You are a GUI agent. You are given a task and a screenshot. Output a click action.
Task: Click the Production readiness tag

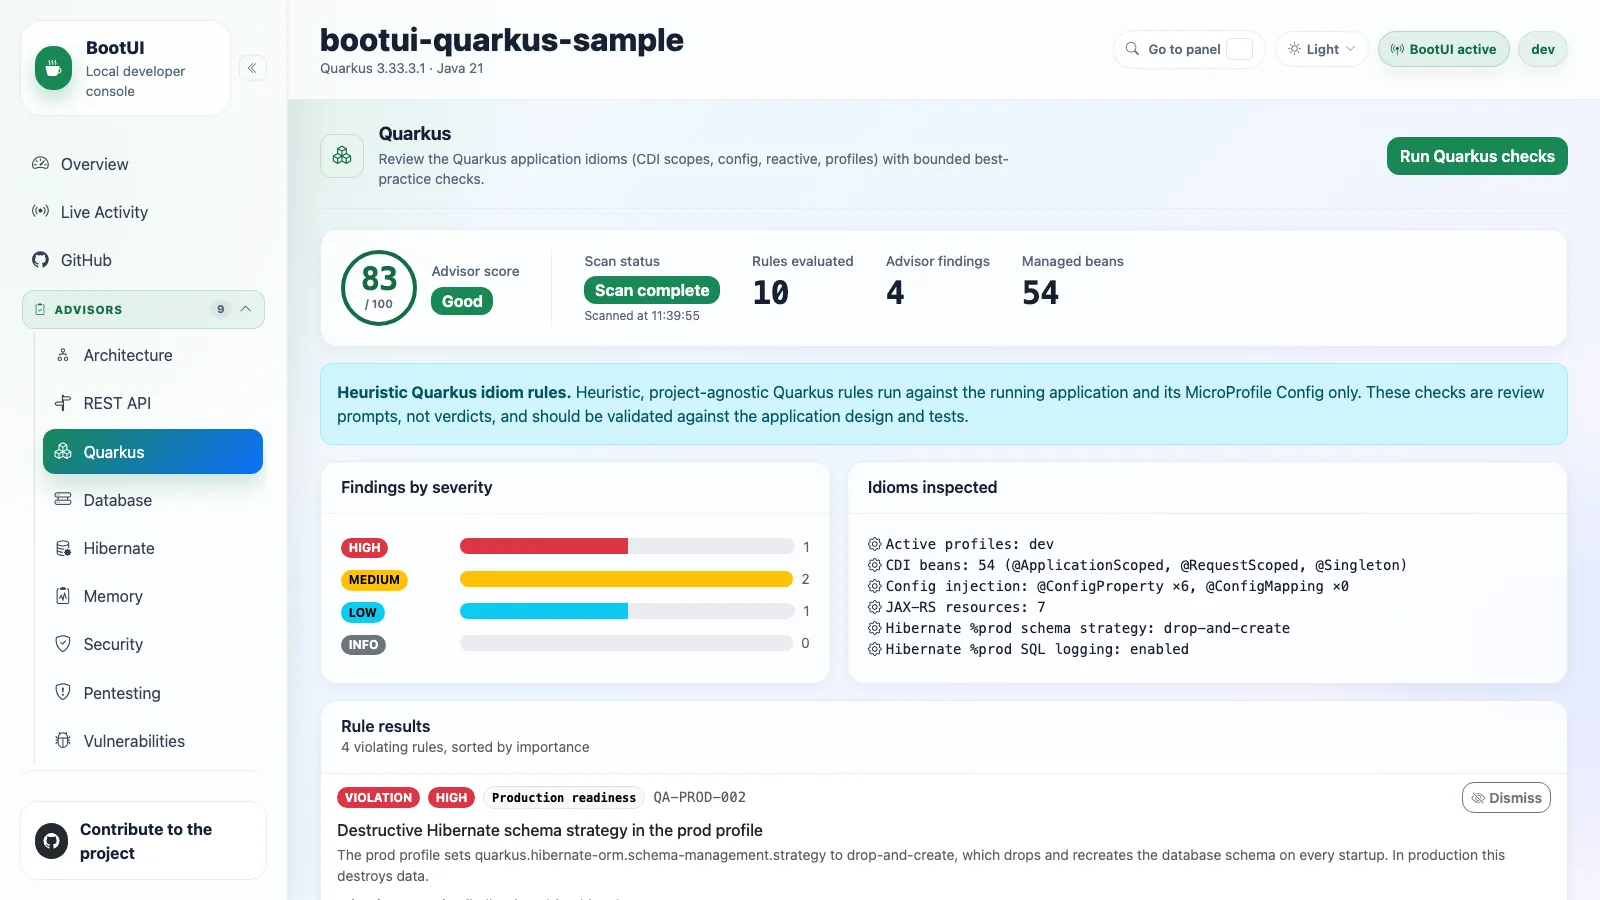tap(564, 797)
